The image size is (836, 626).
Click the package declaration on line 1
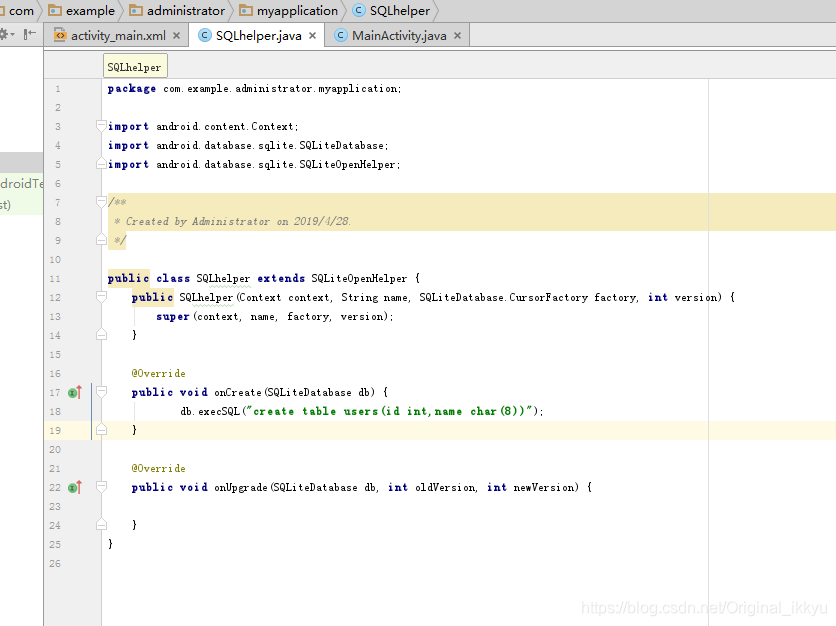coord(254,89)
